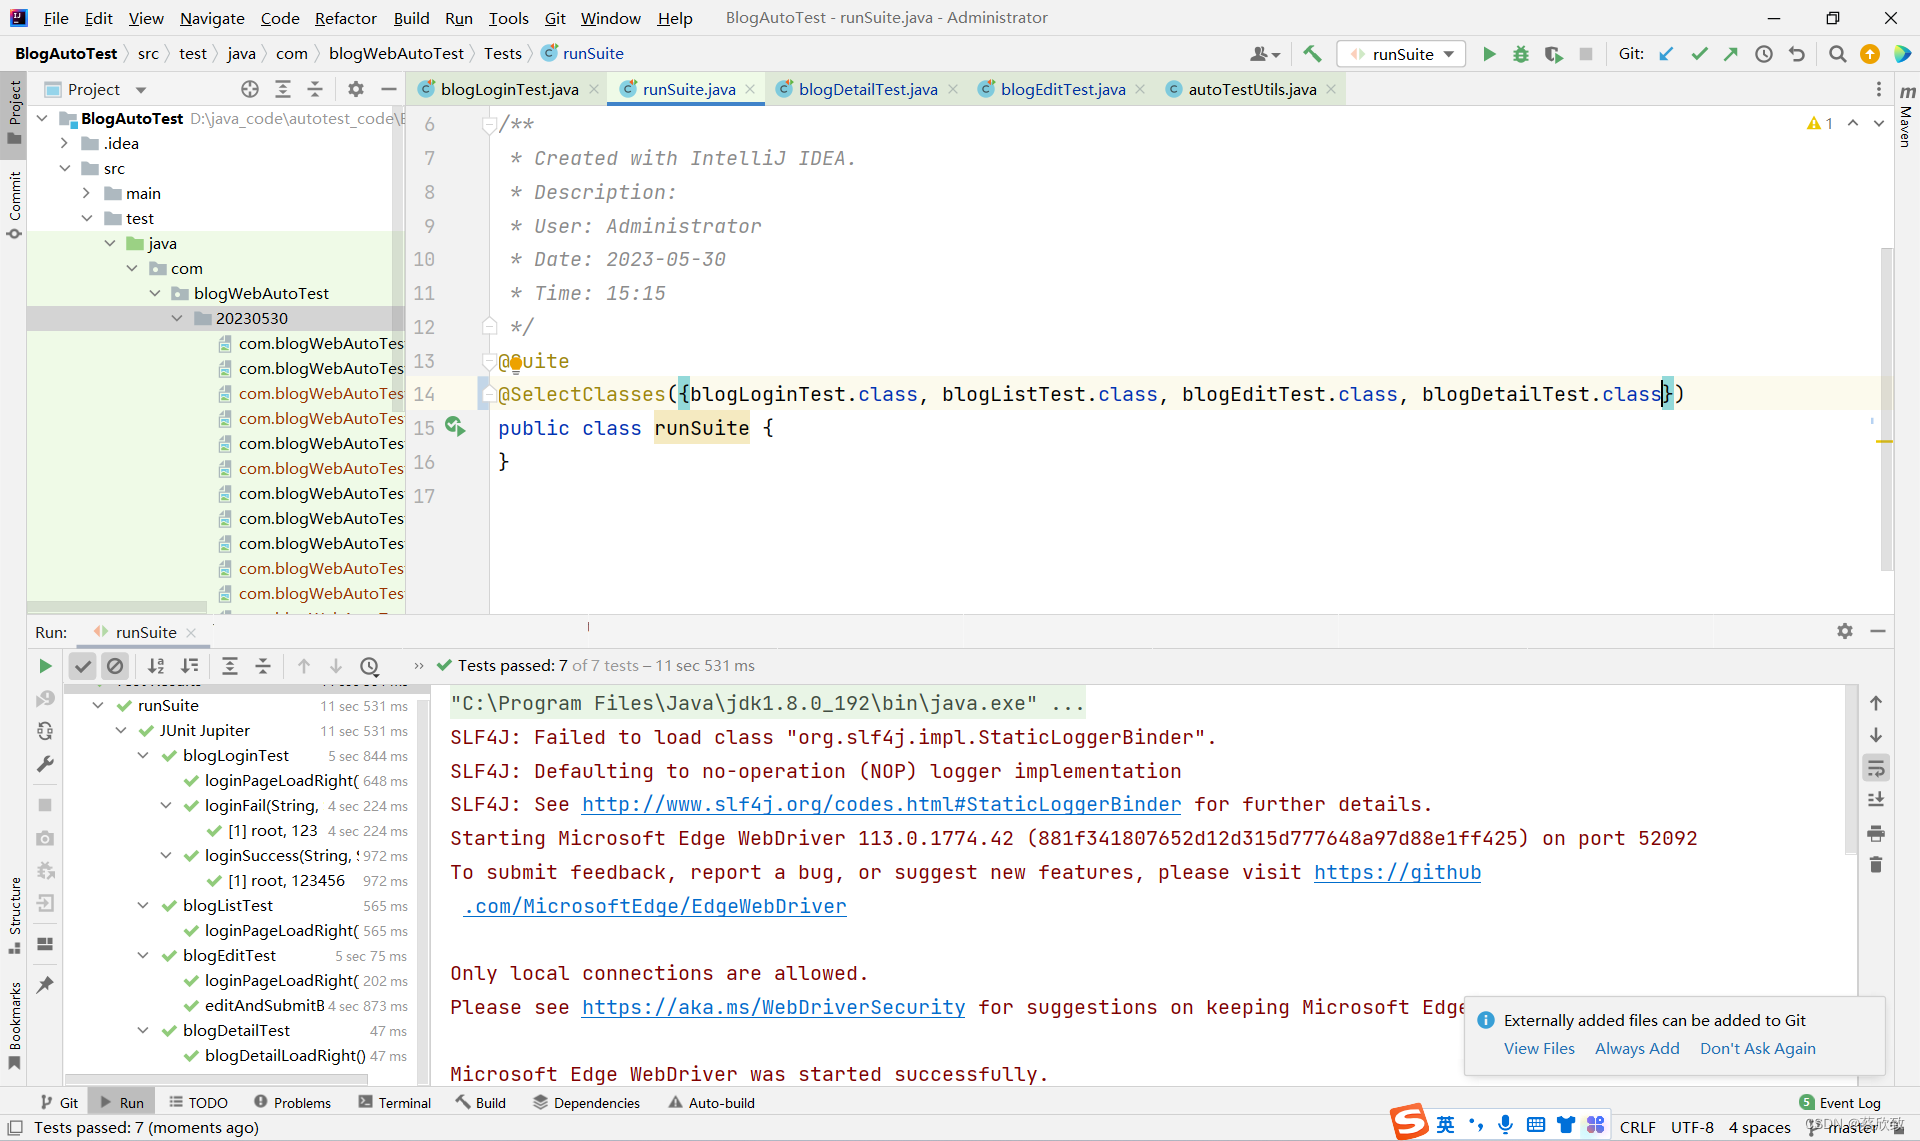Open the Terminal tool window

(394, 1102)
